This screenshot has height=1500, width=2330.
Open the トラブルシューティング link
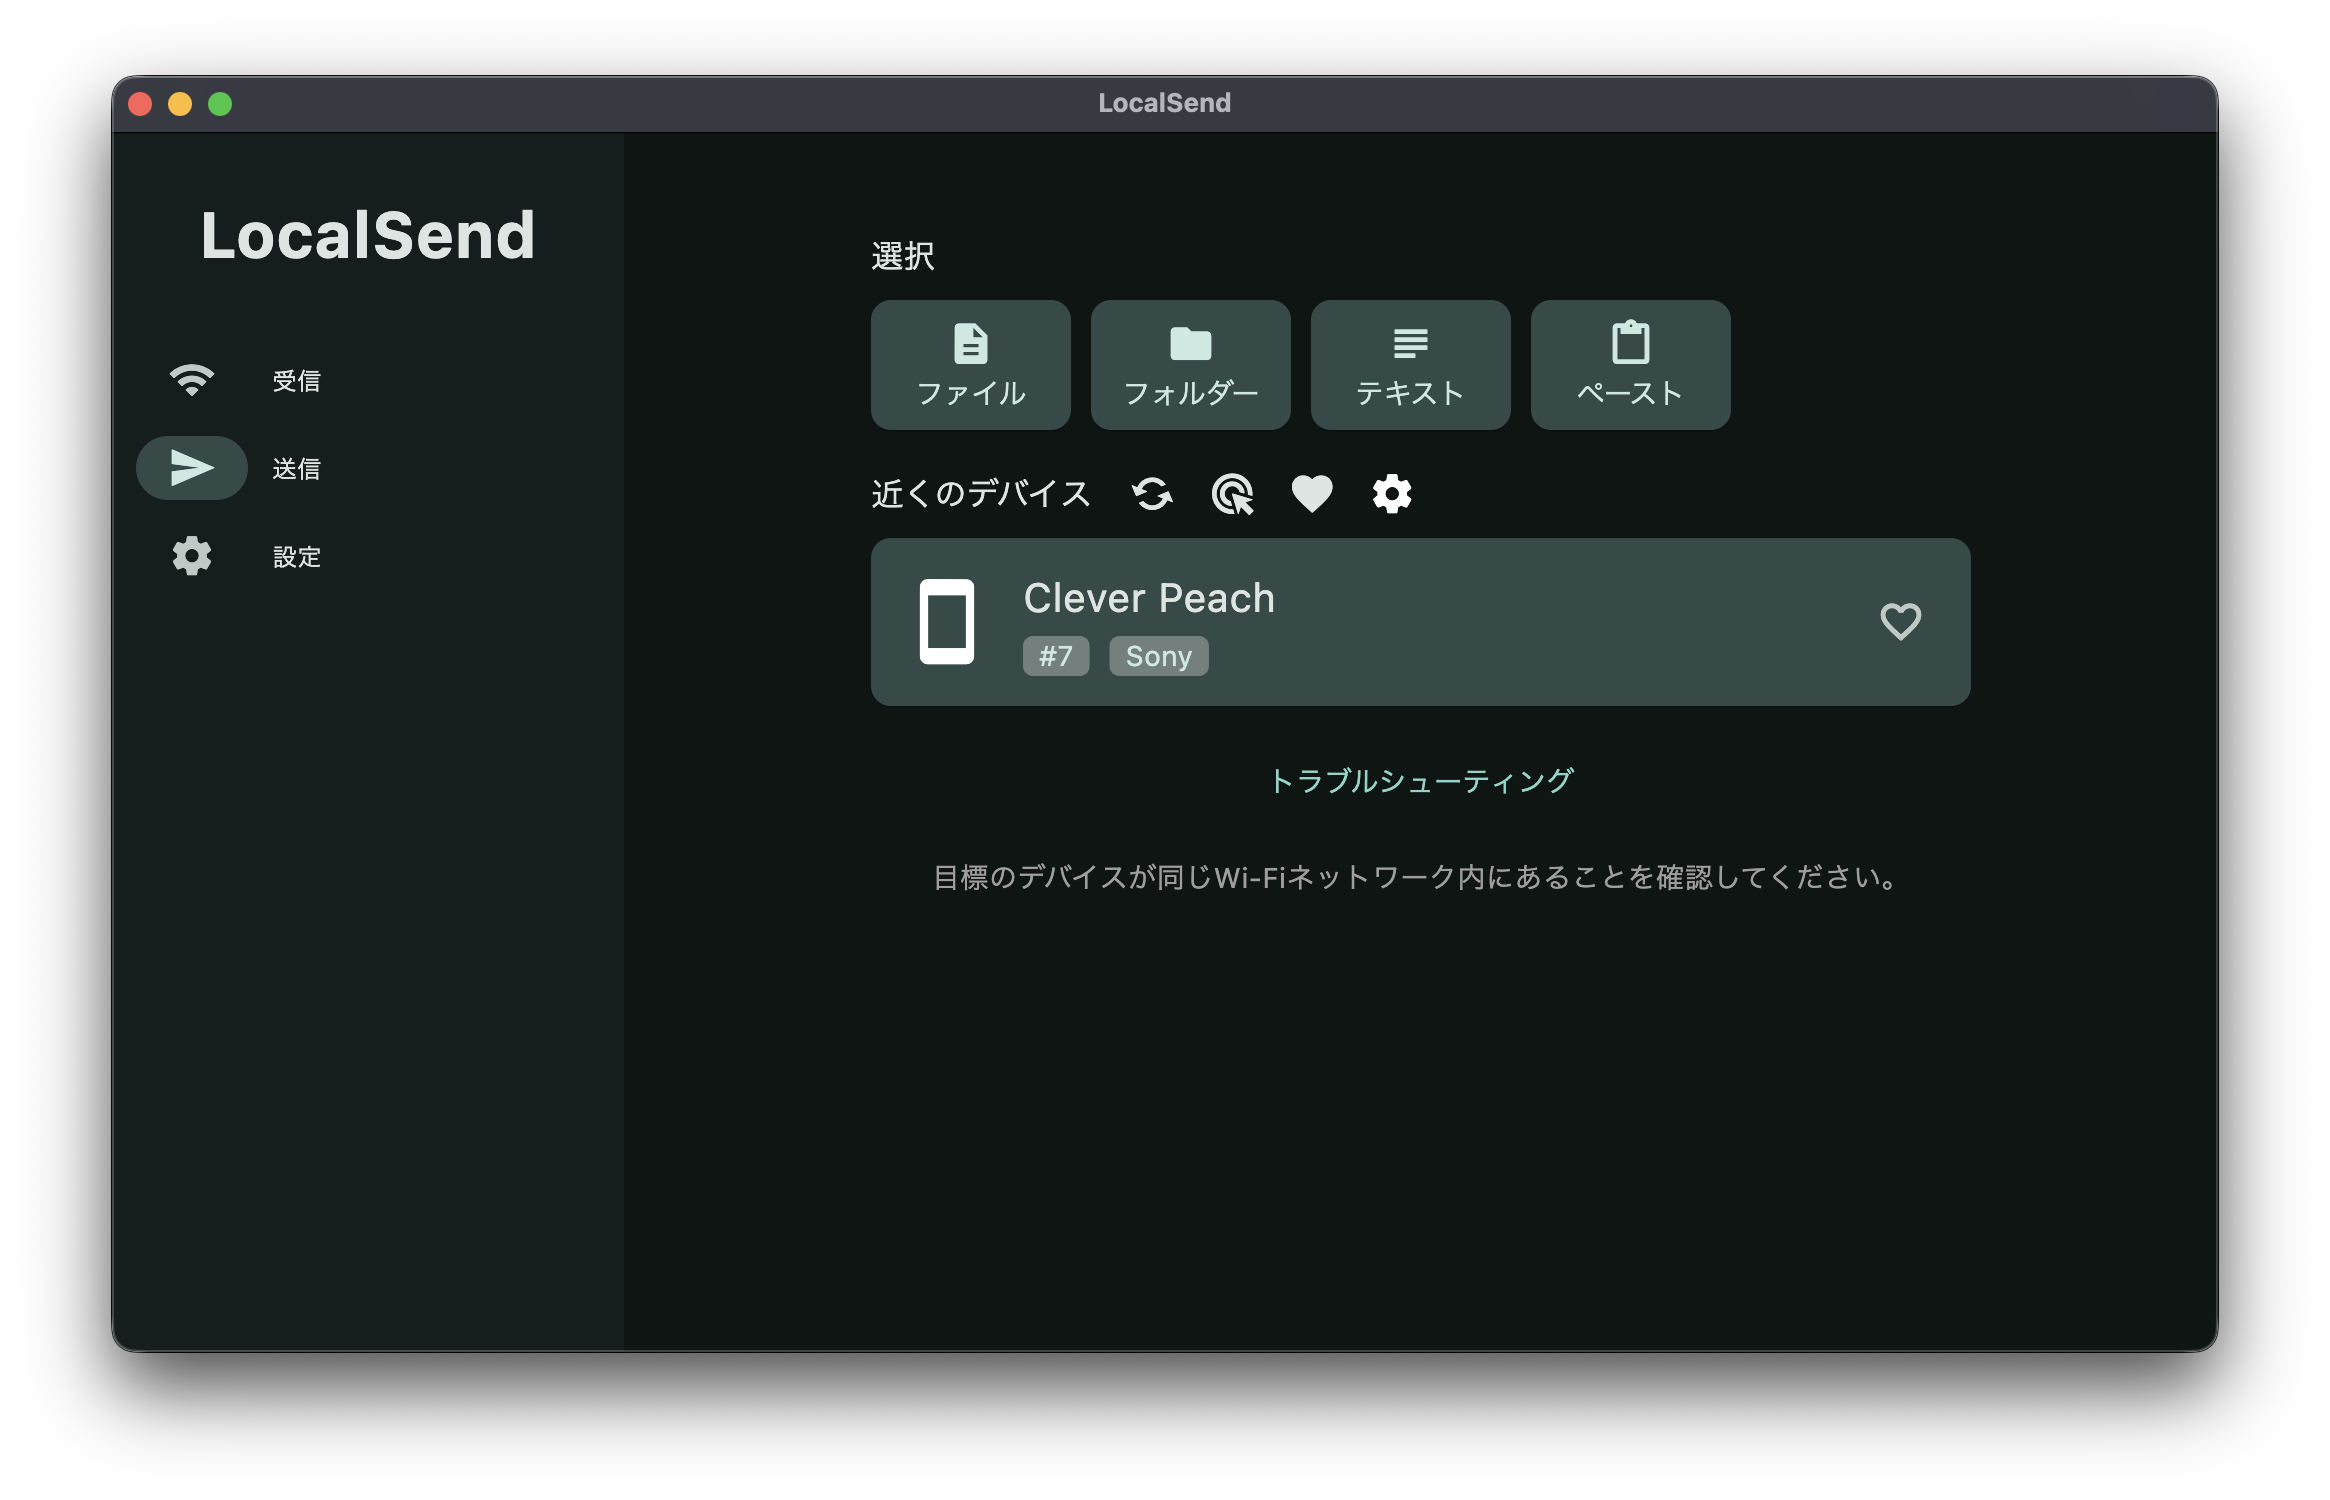point(1420,780)
